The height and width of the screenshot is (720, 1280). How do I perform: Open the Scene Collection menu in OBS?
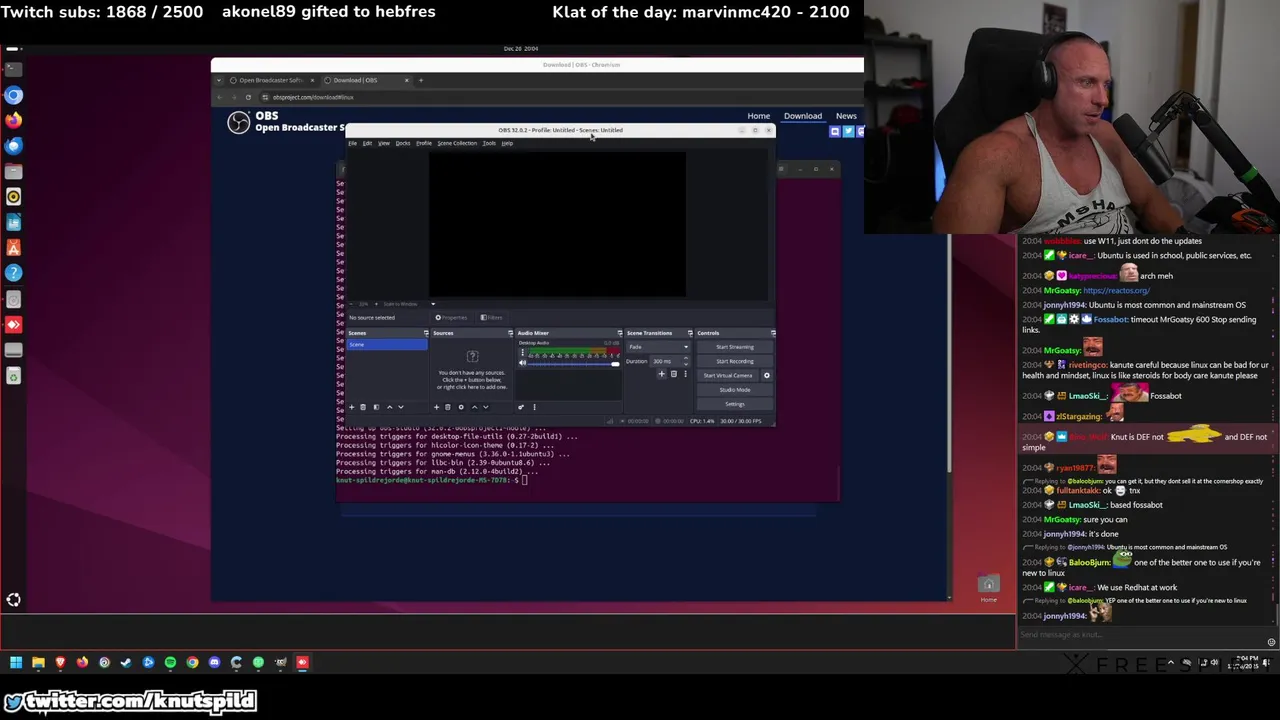pos(457,143)
